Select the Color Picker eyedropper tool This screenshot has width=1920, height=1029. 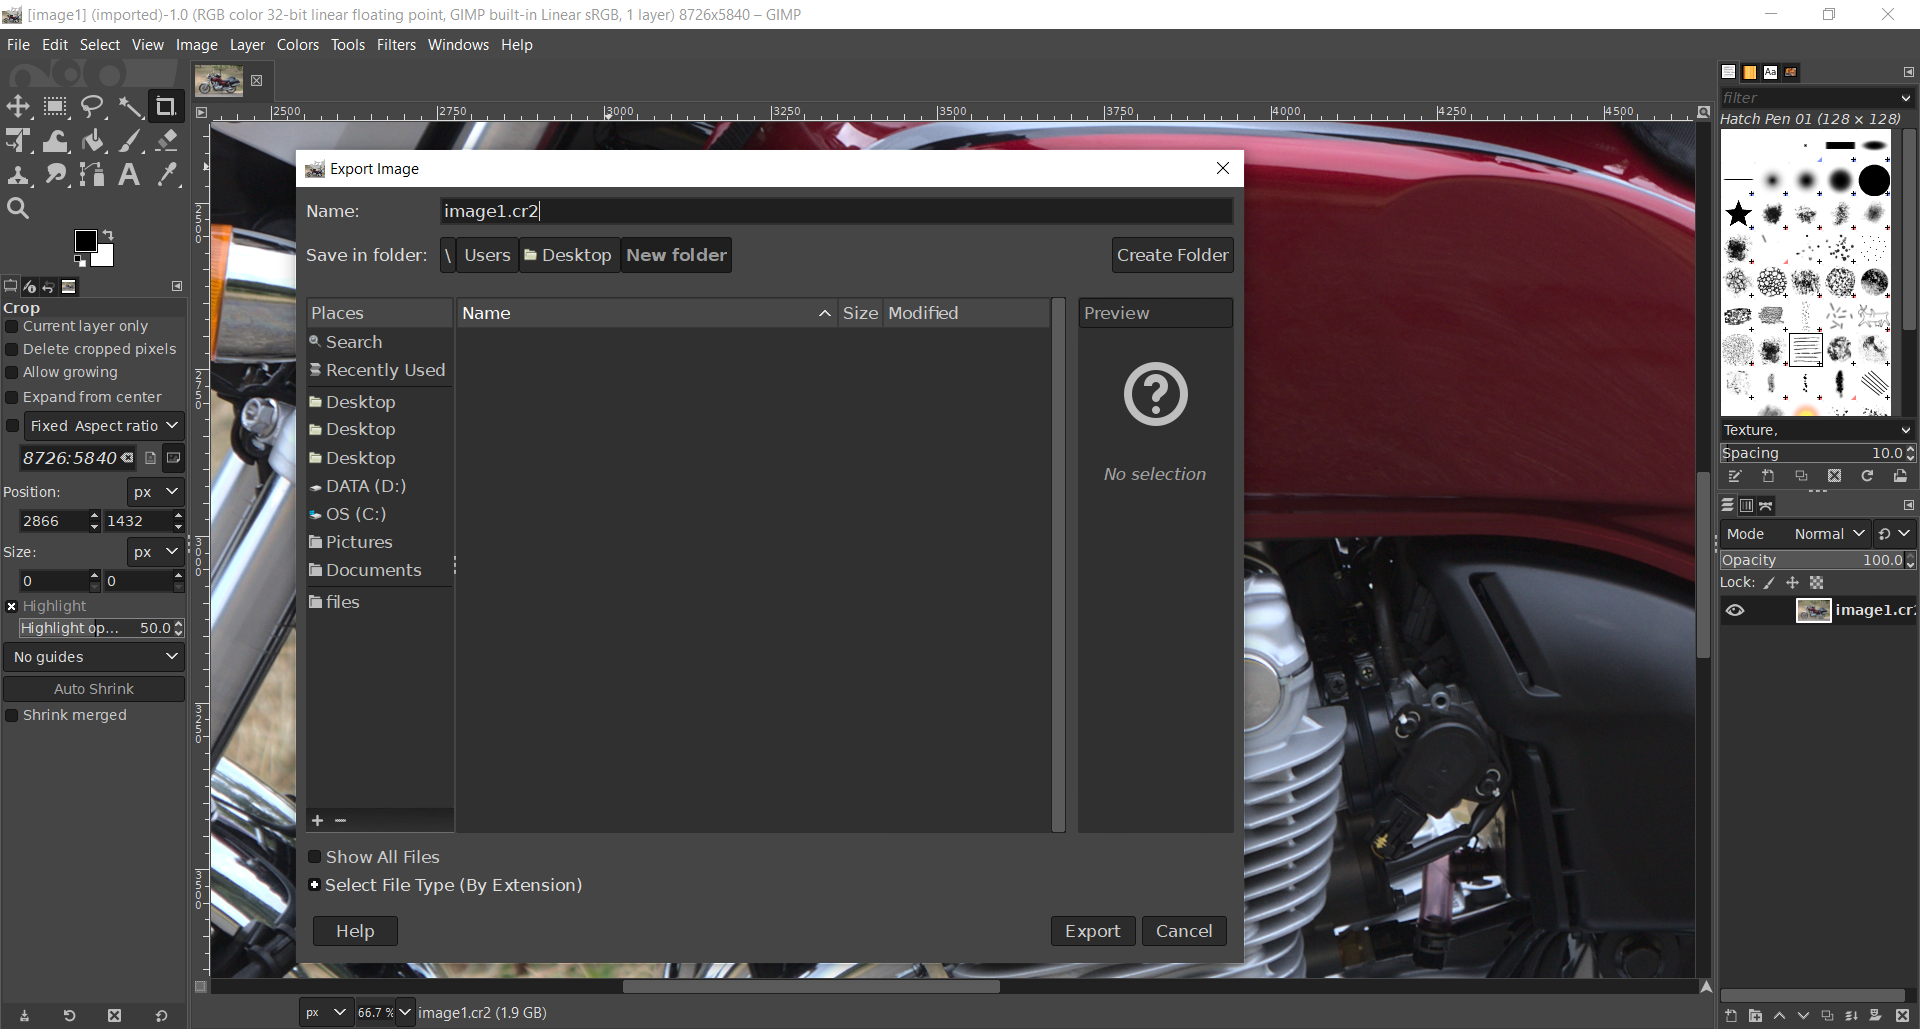pyautogui.click(x=167, y=175)
